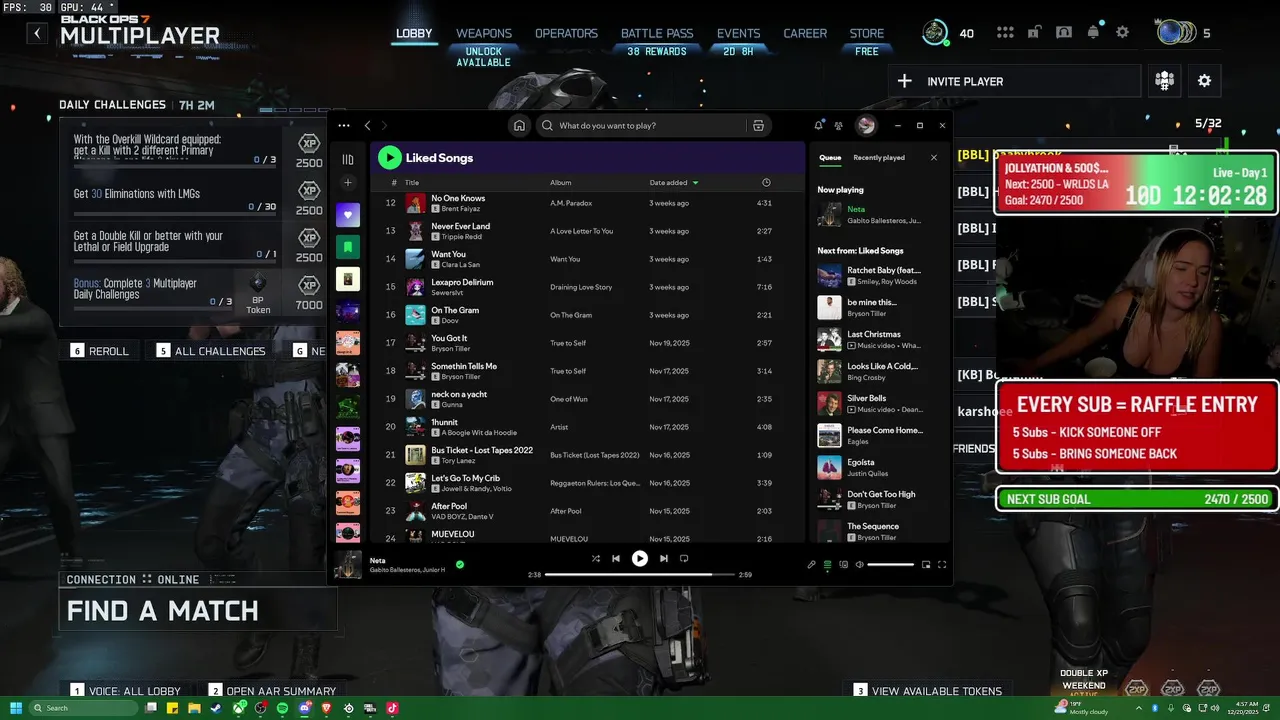Viewport: 1280px width, 720px height.
Task: Sort by Date added column header
Action: pyautogui.click(x=674, y=183)
